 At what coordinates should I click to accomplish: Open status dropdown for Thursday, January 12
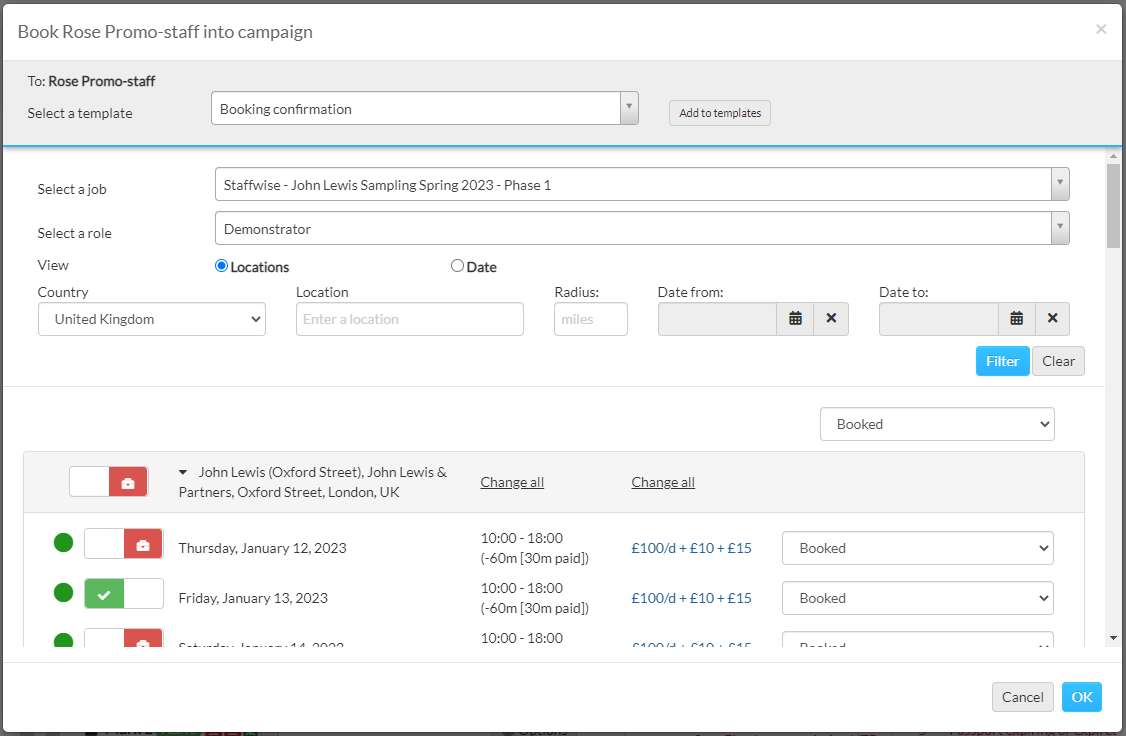point(917,548)
